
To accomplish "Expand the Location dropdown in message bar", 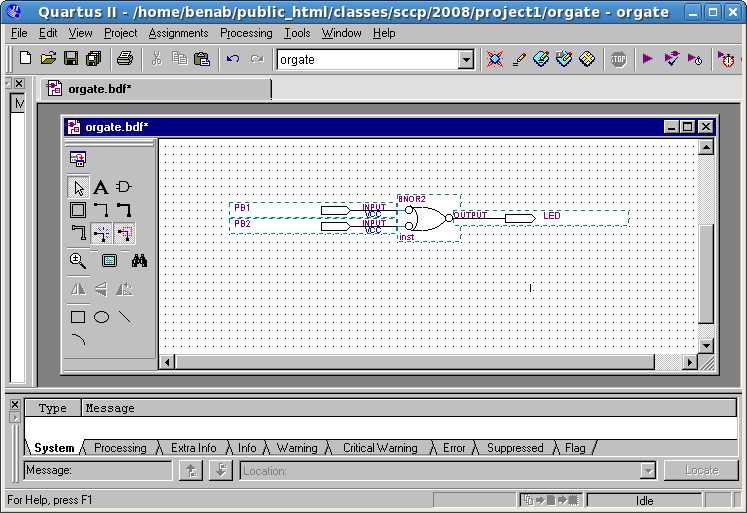I will pos(647,471).
